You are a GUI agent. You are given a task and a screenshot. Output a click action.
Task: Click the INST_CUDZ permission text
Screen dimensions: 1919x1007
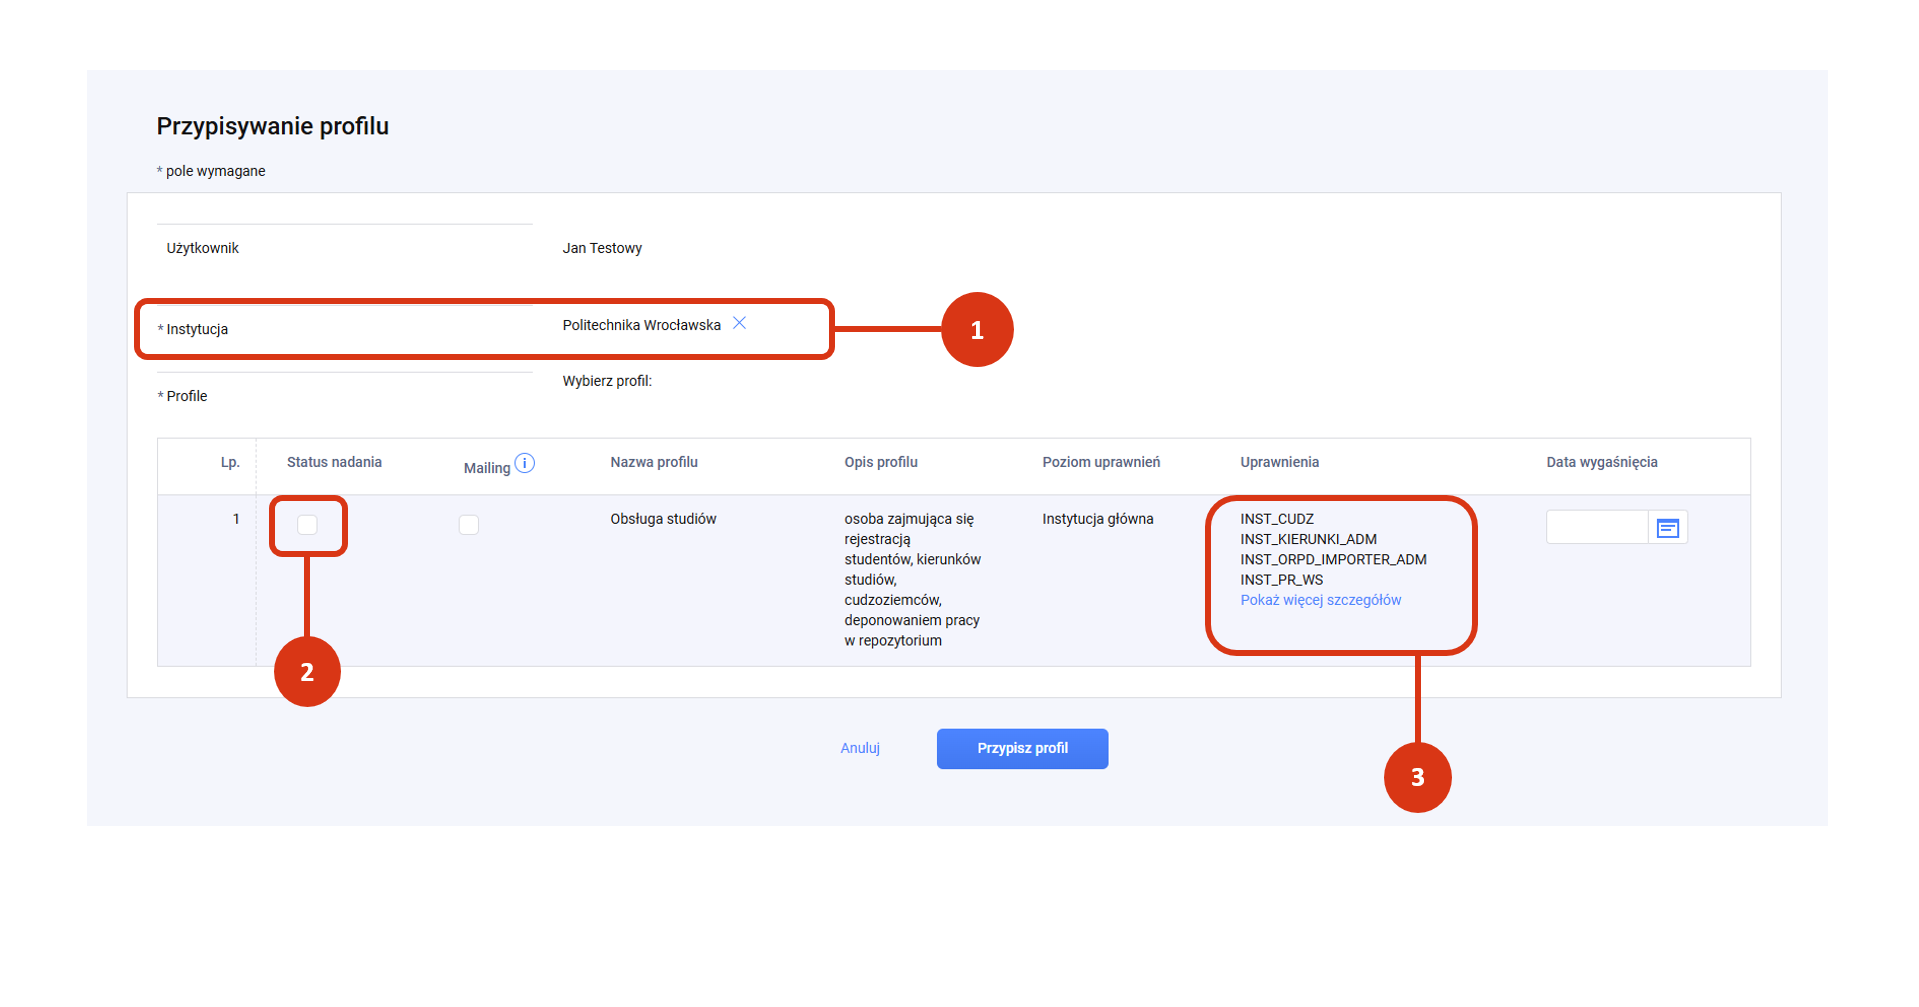pos(1277,519)
